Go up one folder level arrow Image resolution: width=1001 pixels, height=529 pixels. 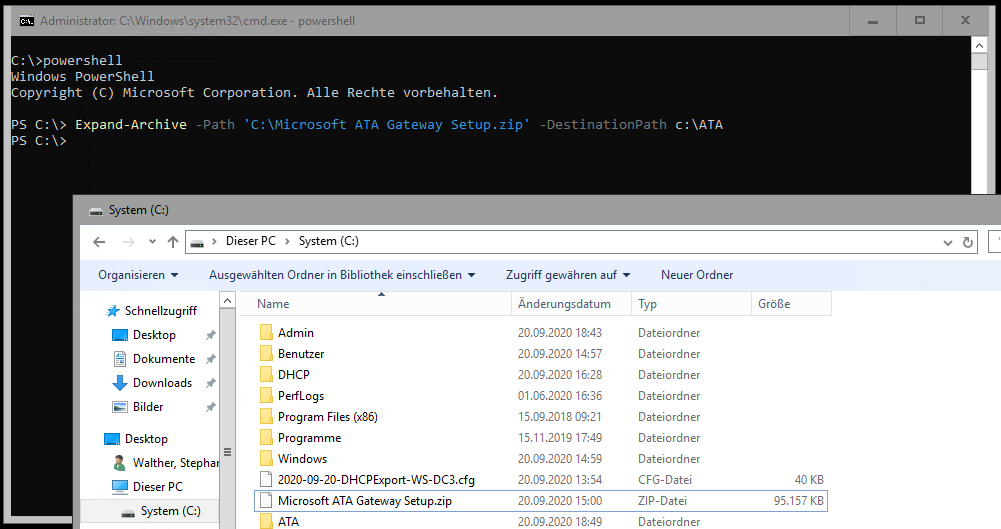173,242
